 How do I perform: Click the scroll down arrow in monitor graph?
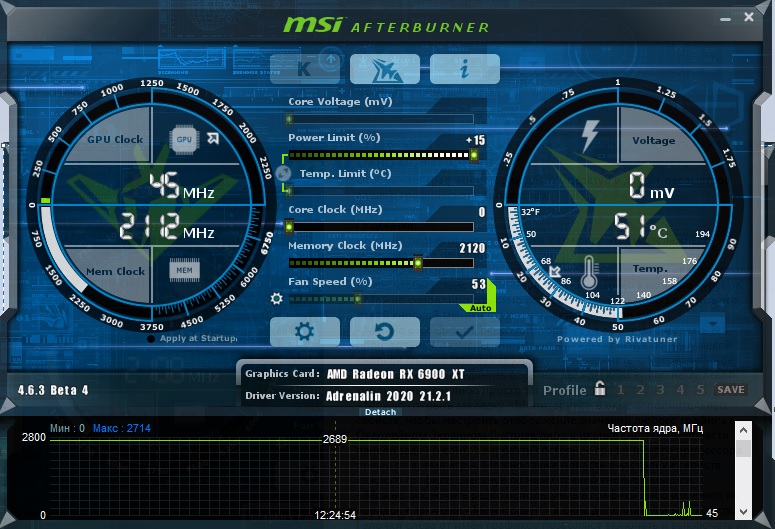pos(743,512)
